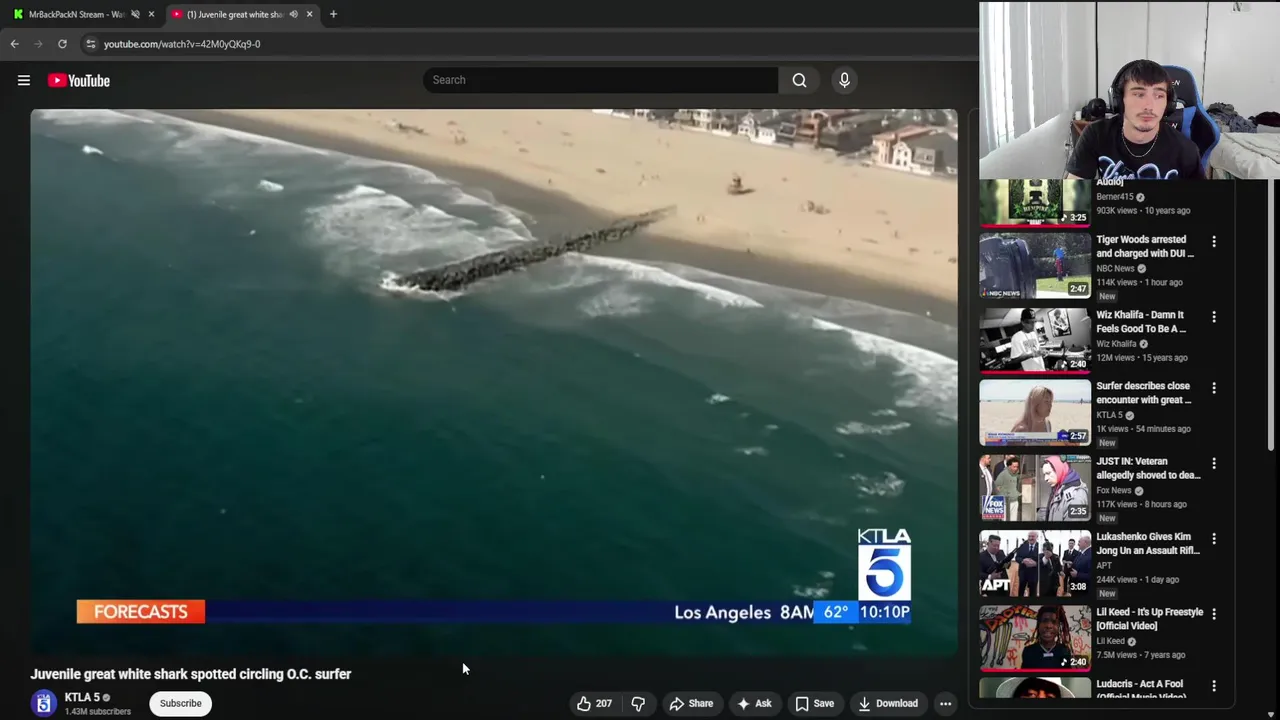This screenshot has height=720, width=1280.
Task: Open the Wiz Khalifa video thumbnail
Action: tap(1035, 340)
